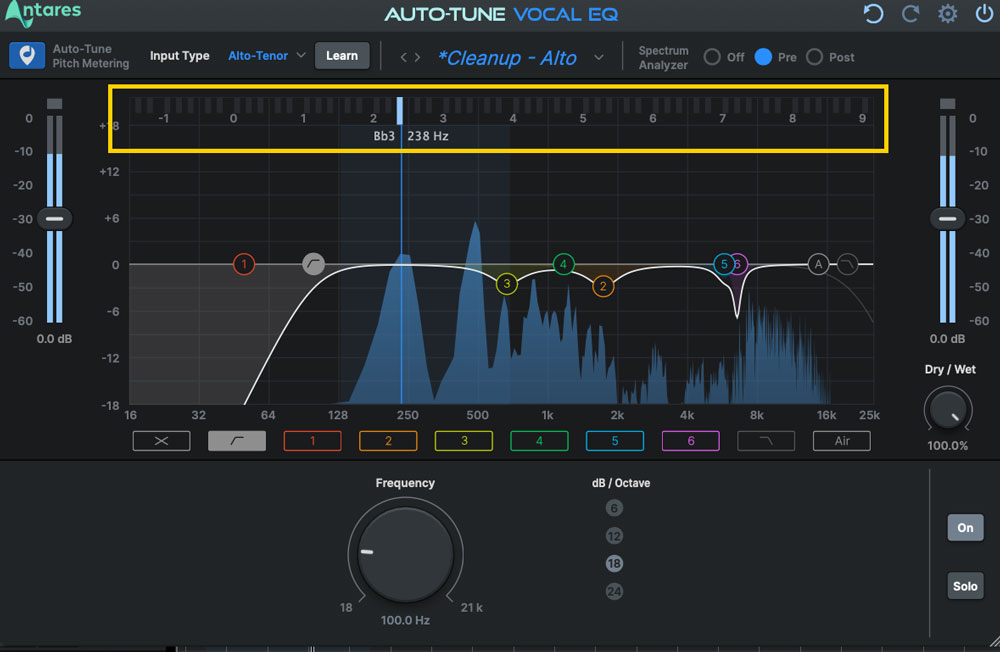Select orange band 2 node on curve
This screenshot has width=1000, height=652.
[x=603, y=286]
